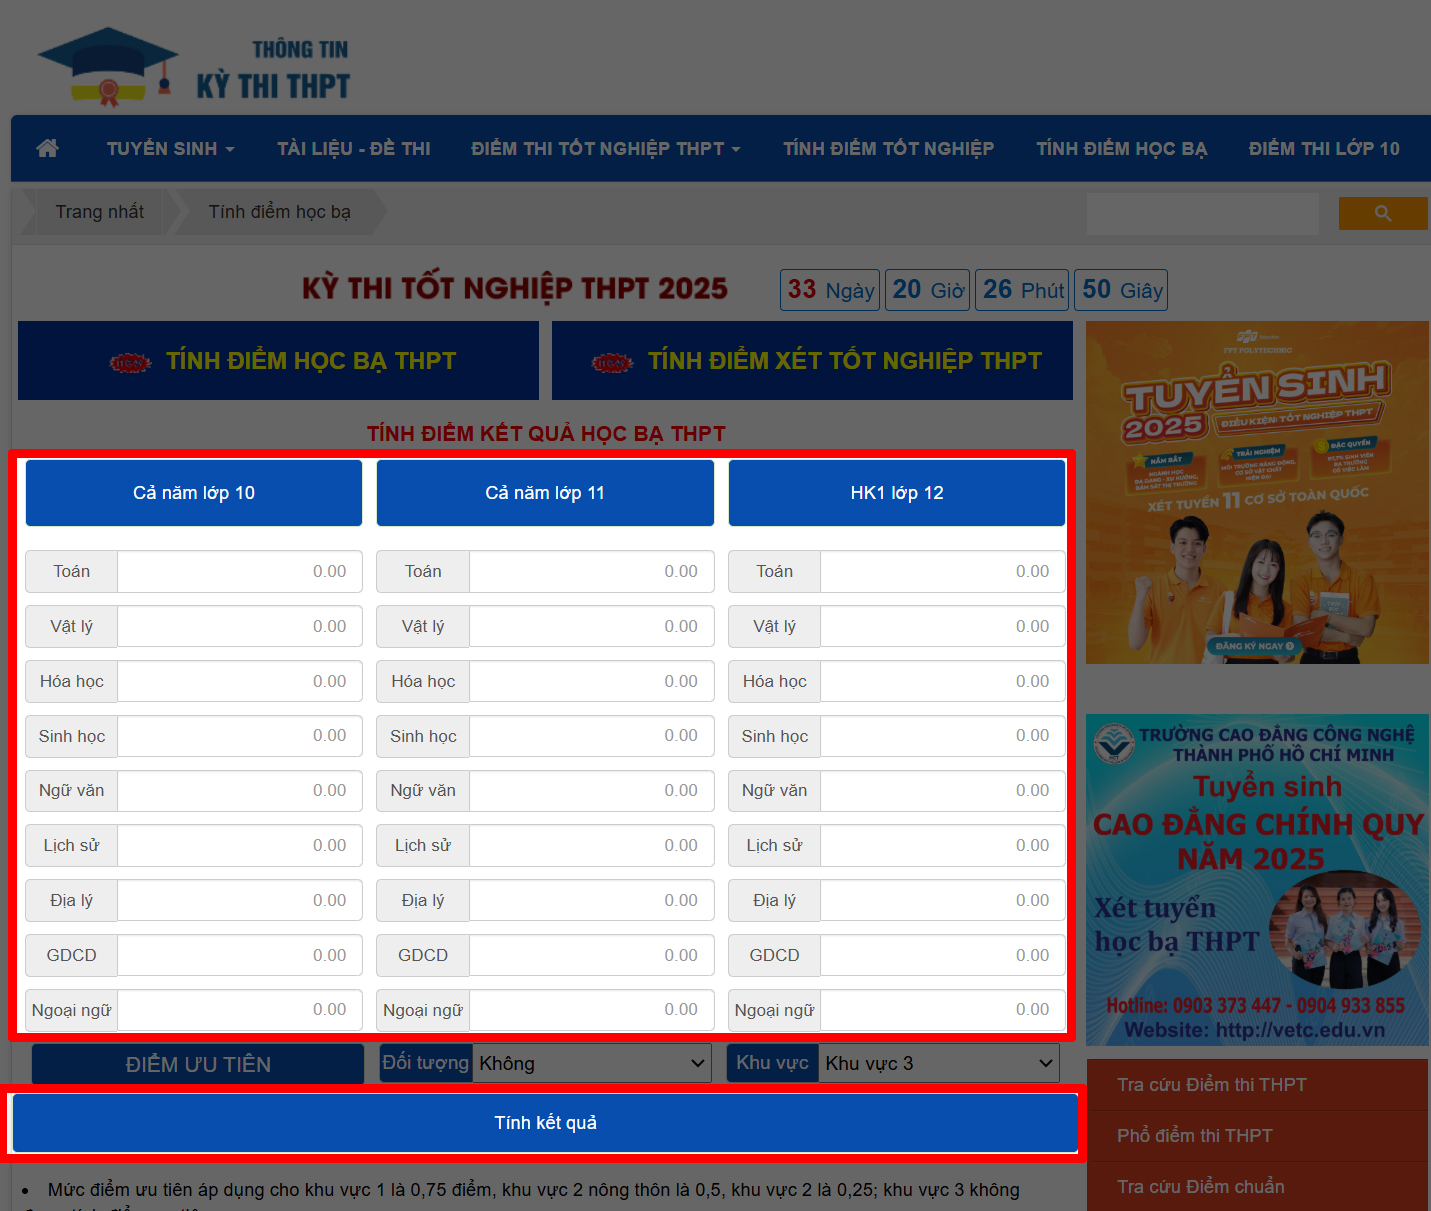
Task: Open the Đối tượng dropdown
Action: pos(592,1063)
